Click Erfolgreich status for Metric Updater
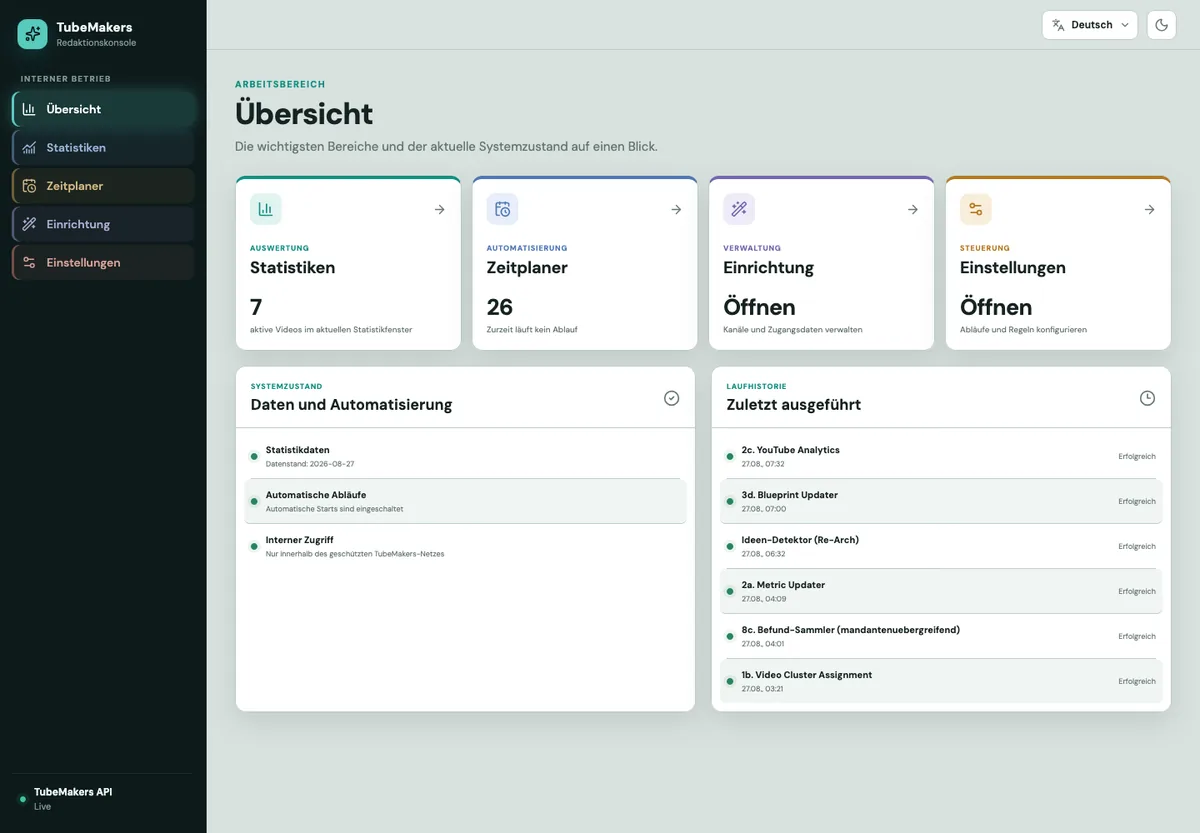 [x=1137, y=591]
